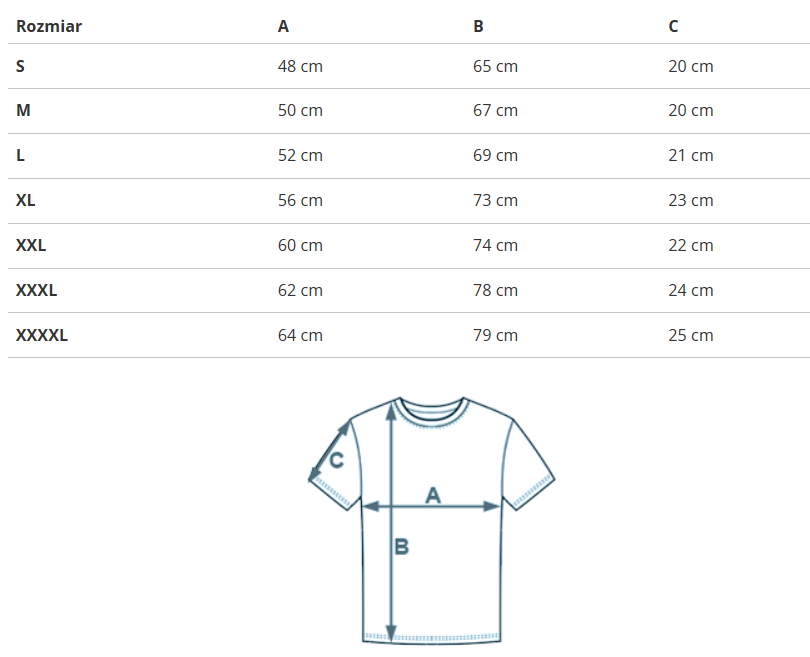Image resolution: width=810 pixels, height=657 pixels.
Task: Click column header C
Action: (673, 26)
